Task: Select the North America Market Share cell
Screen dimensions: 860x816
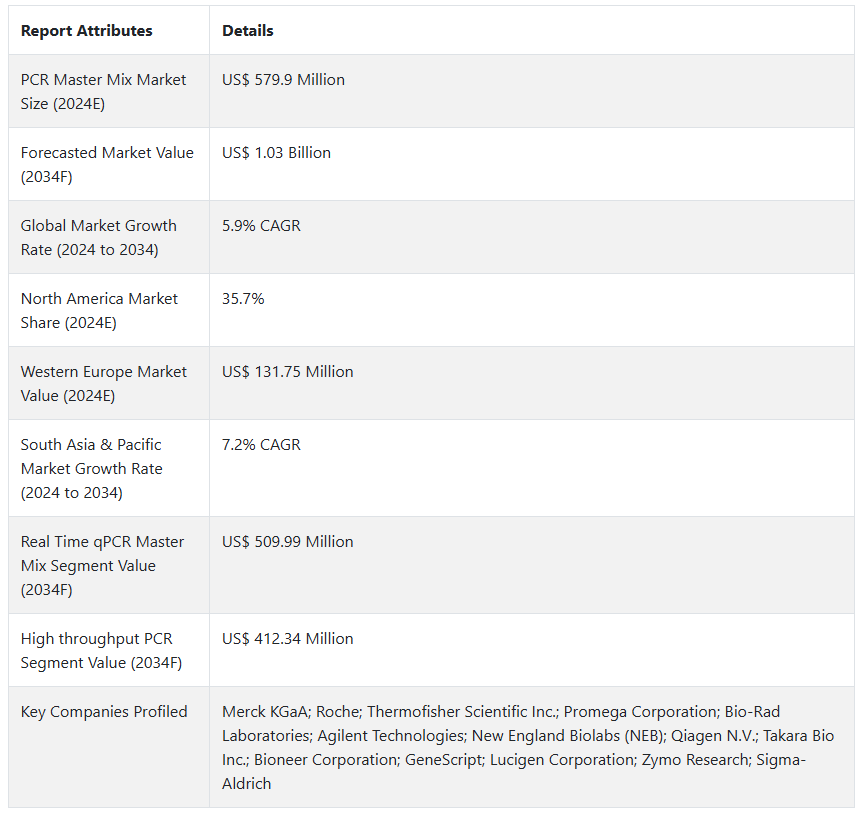Action: click(x=100, y=310)
